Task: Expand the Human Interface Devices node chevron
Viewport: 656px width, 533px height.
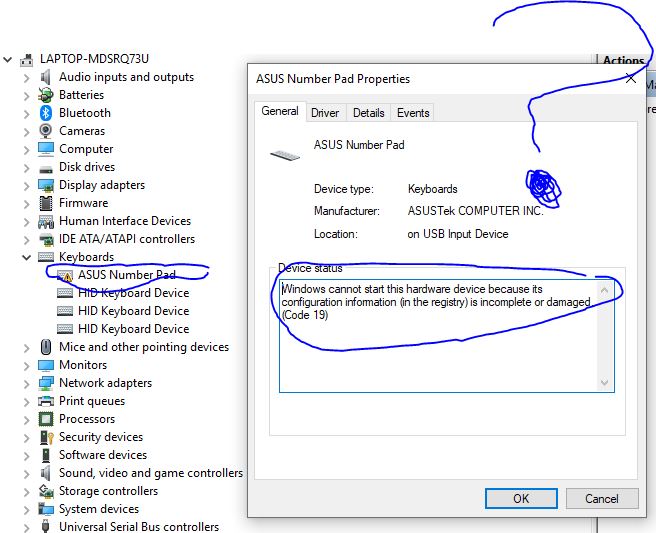Action: click(x=26, y=222)
